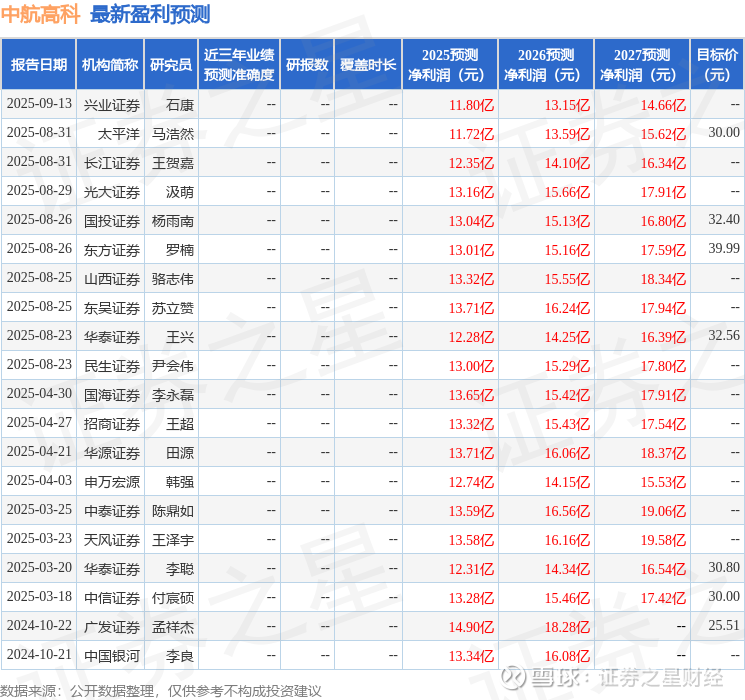Click the 11.80亿 profit value
This screenshot has height=700, width=745.
coord(471,105)
